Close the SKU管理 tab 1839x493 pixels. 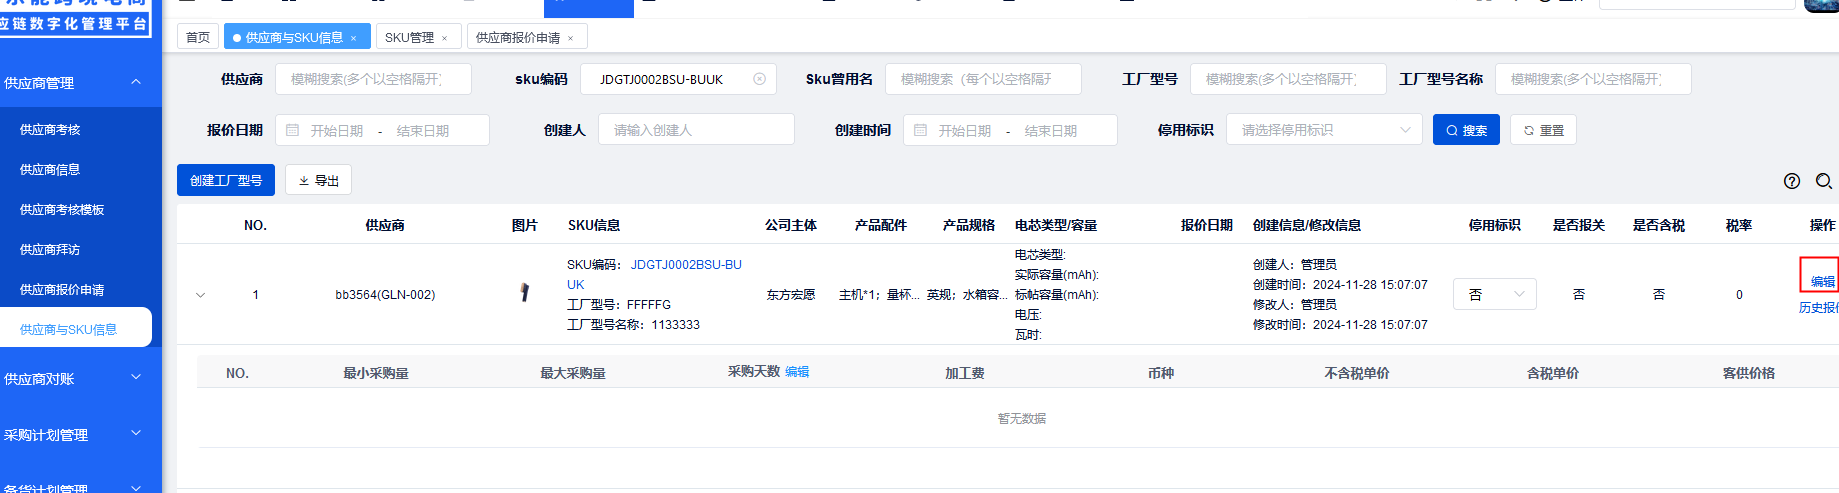click(444, 38)
